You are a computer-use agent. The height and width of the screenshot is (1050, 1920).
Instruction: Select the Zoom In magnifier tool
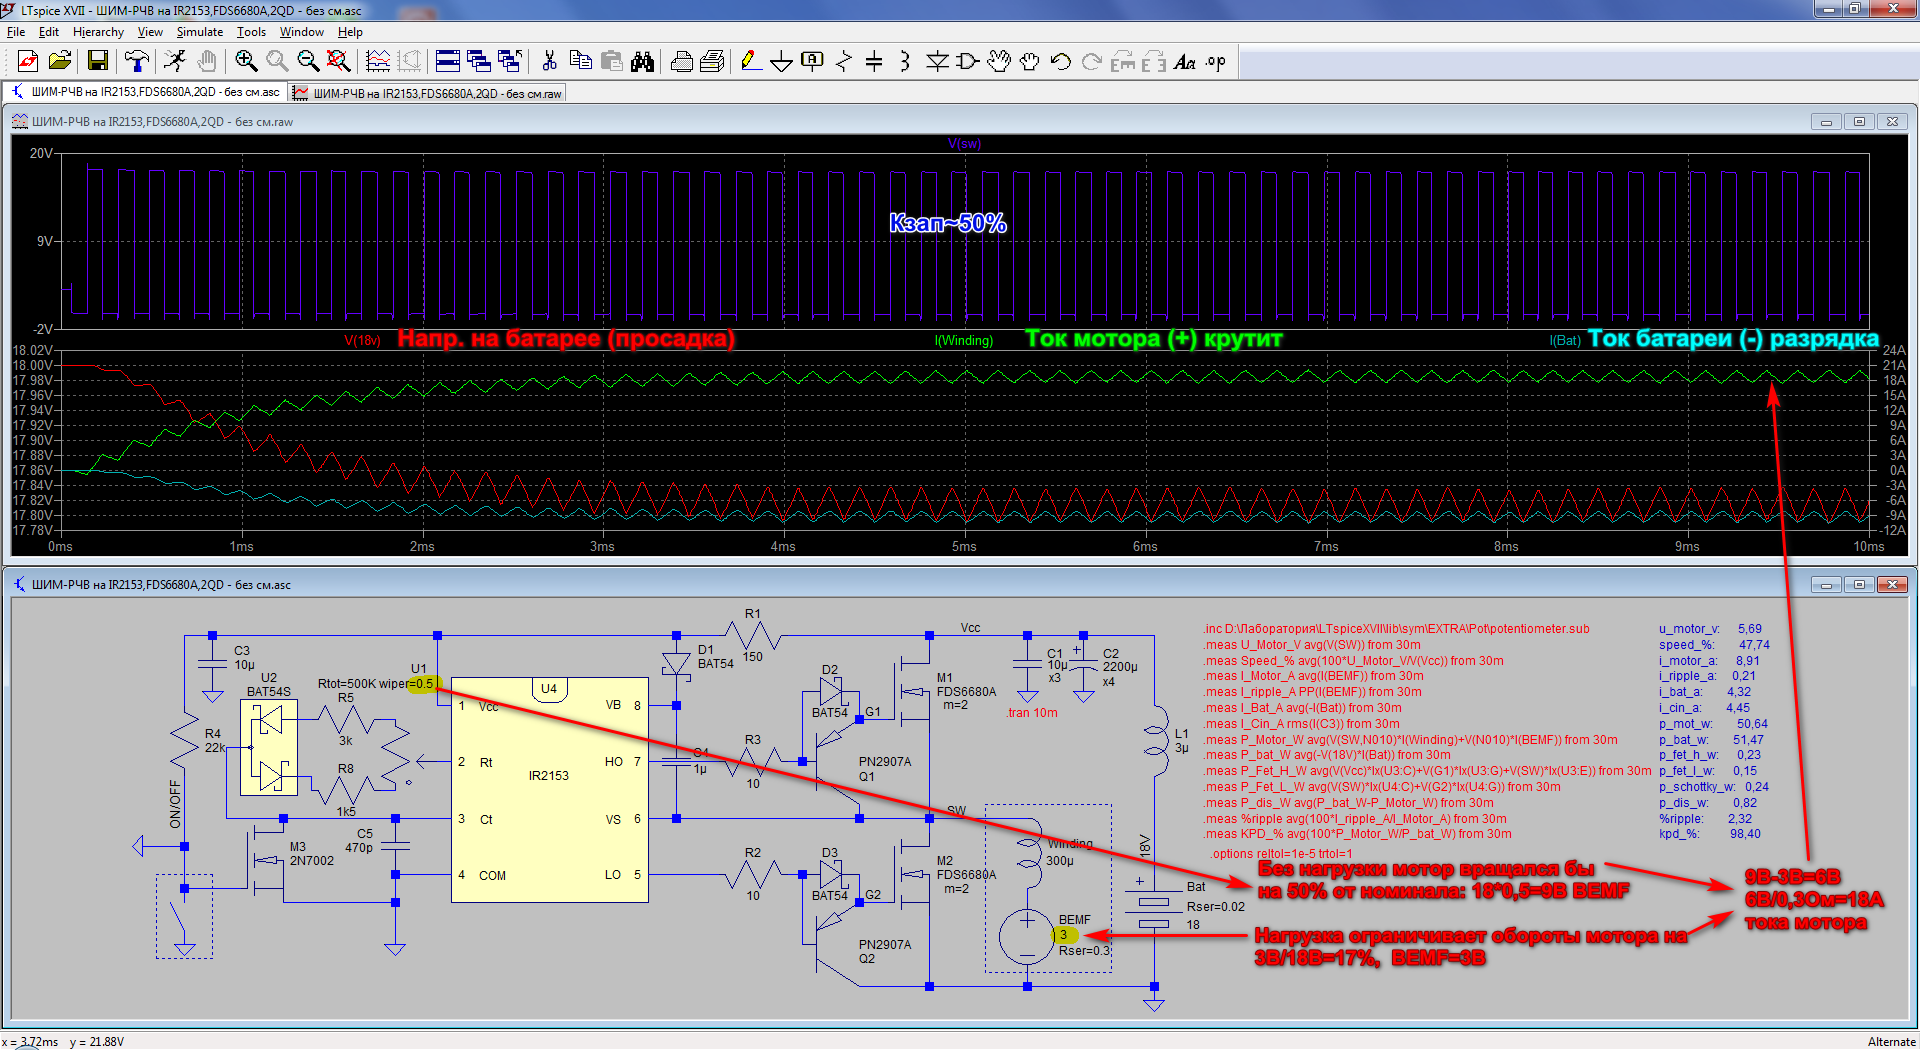[245, 62]
